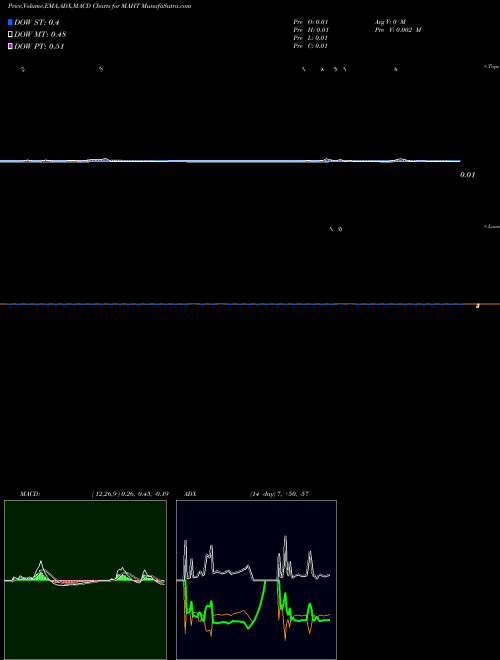The image size is (500, 660).
Task: Click the 'Avg V: 0 M' volume text
Action: (390, 22)
